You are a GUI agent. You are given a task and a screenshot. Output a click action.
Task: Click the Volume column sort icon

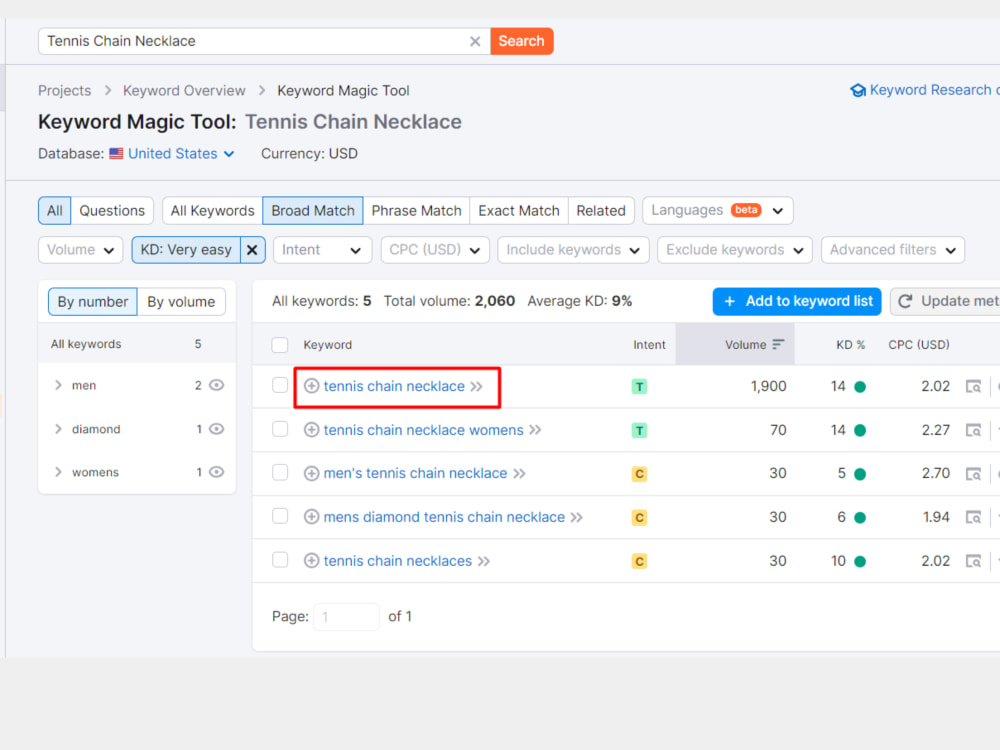(x=778, y=344)
